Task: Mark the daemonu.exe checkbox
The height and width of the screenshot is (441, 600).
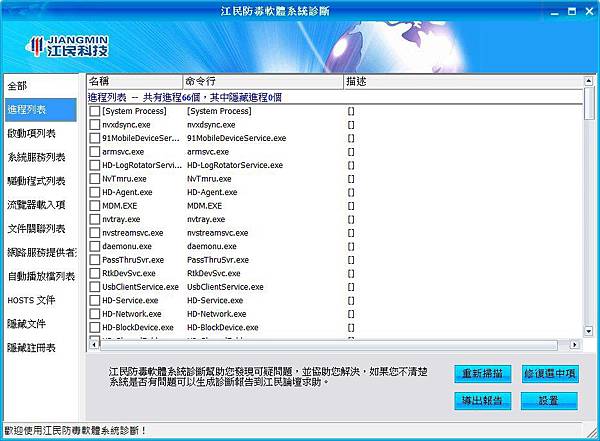Action: tap(95, 246)
